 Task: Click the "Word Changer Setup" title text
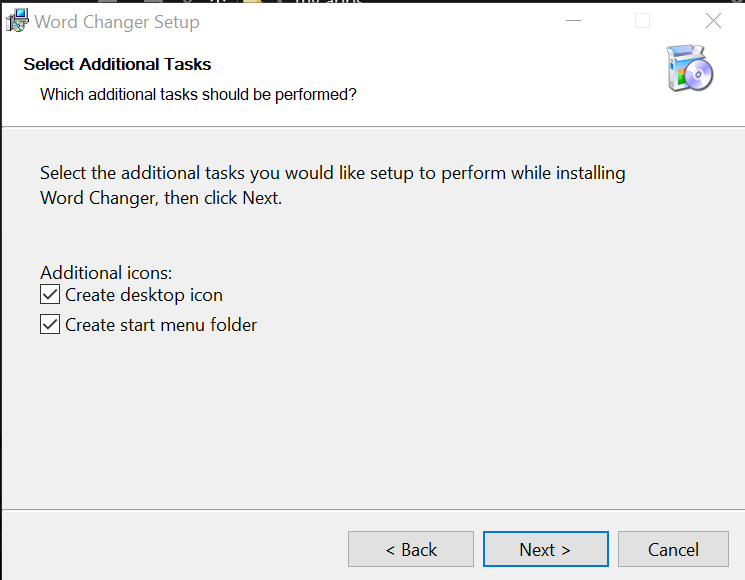tap(117, 21)
